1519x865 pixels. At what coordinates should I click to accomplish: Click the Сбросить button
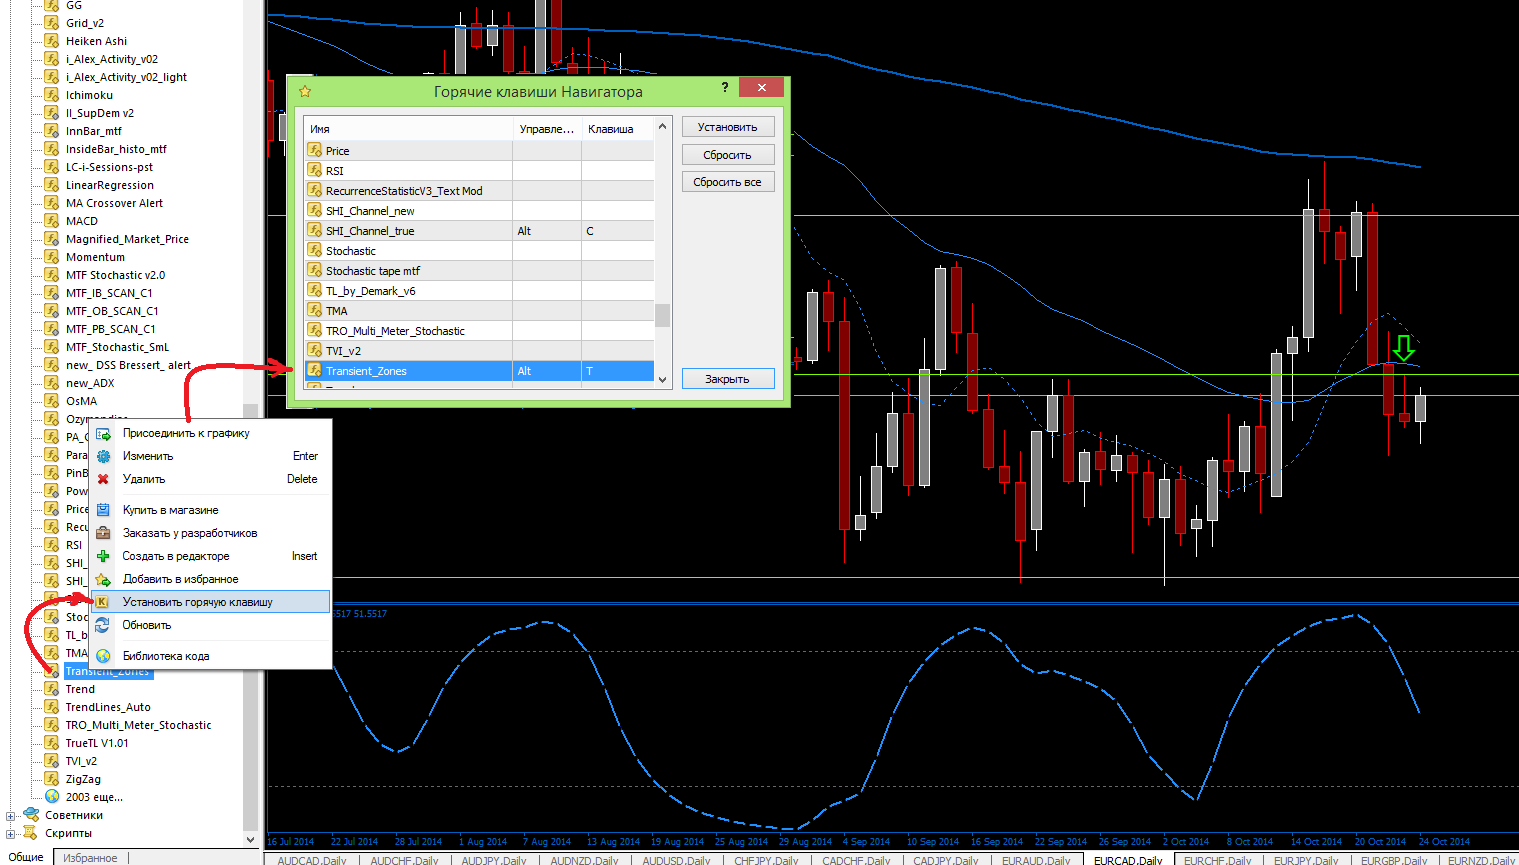pyautogui.click(x=728, y=155)
